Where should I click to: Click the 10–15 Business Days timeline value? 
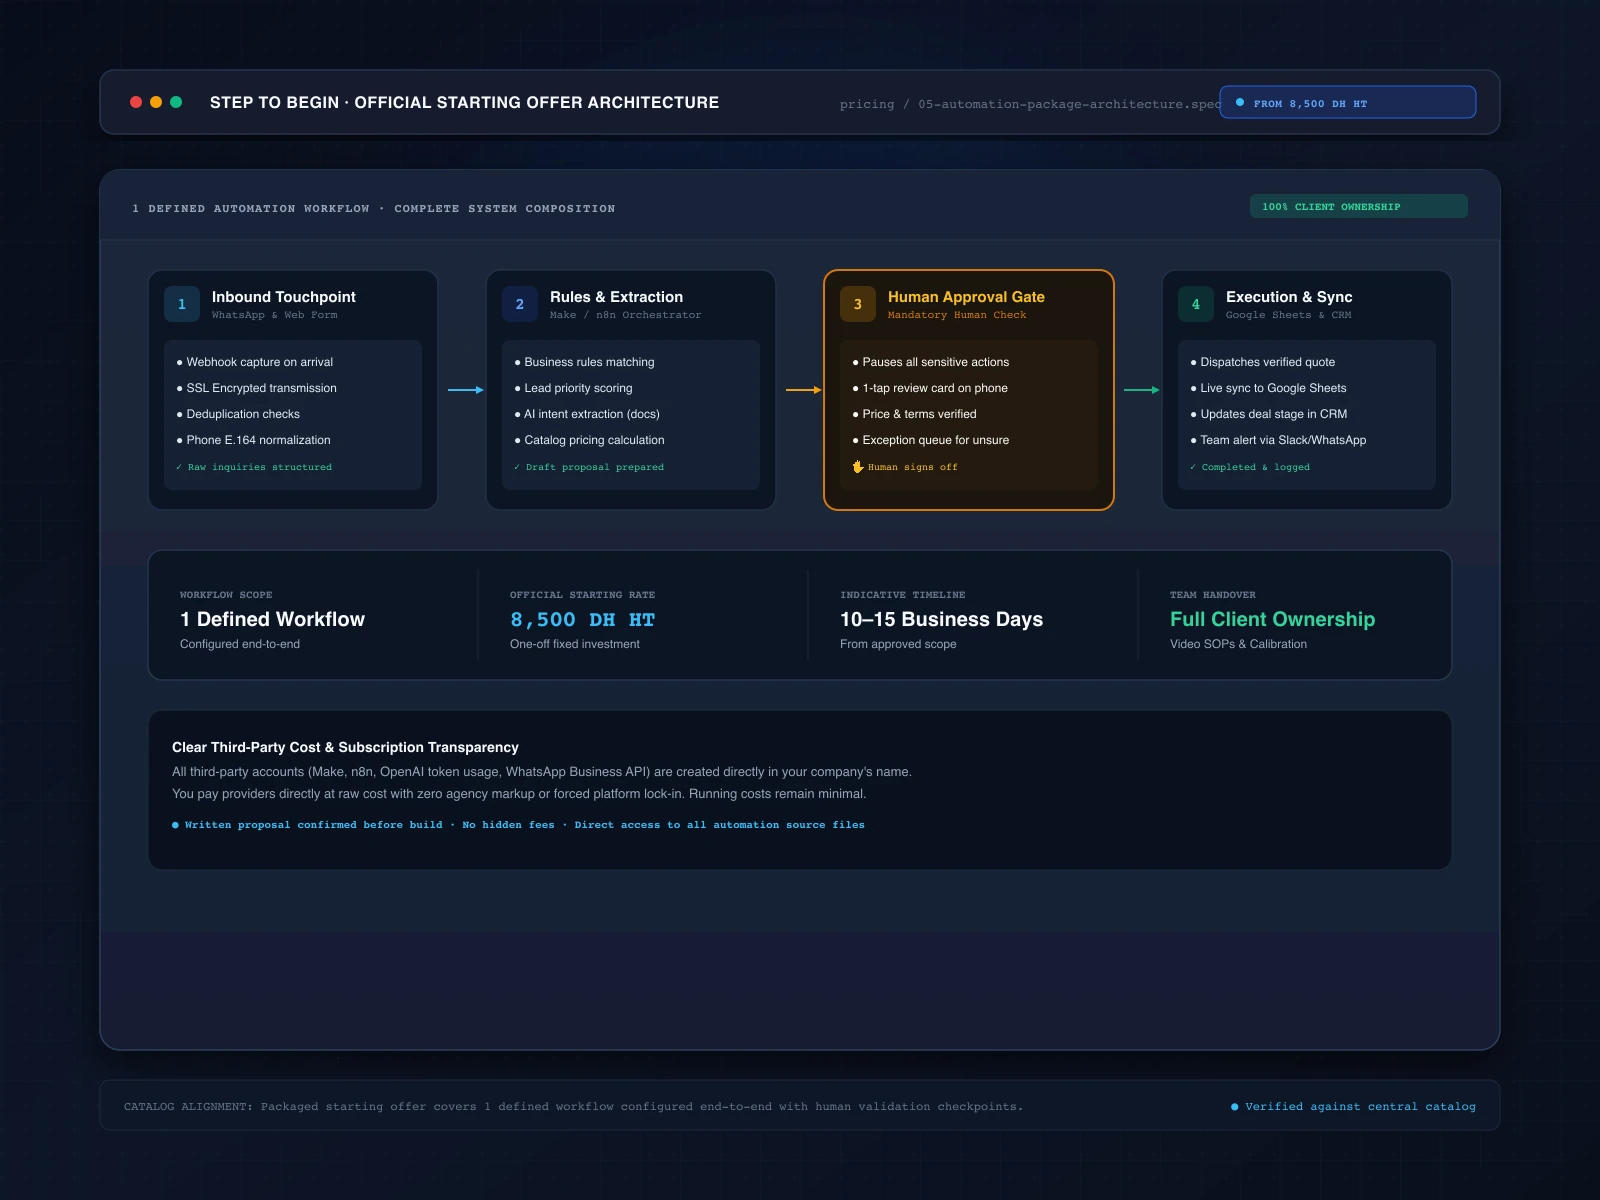coord(942,619)
